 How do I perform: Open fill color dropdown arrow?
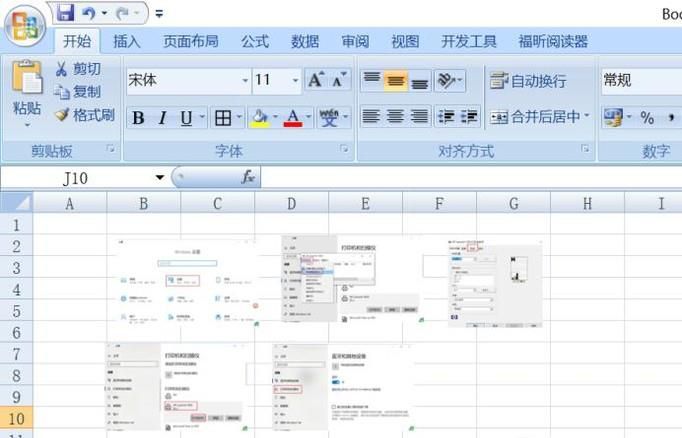click(275, 117)
